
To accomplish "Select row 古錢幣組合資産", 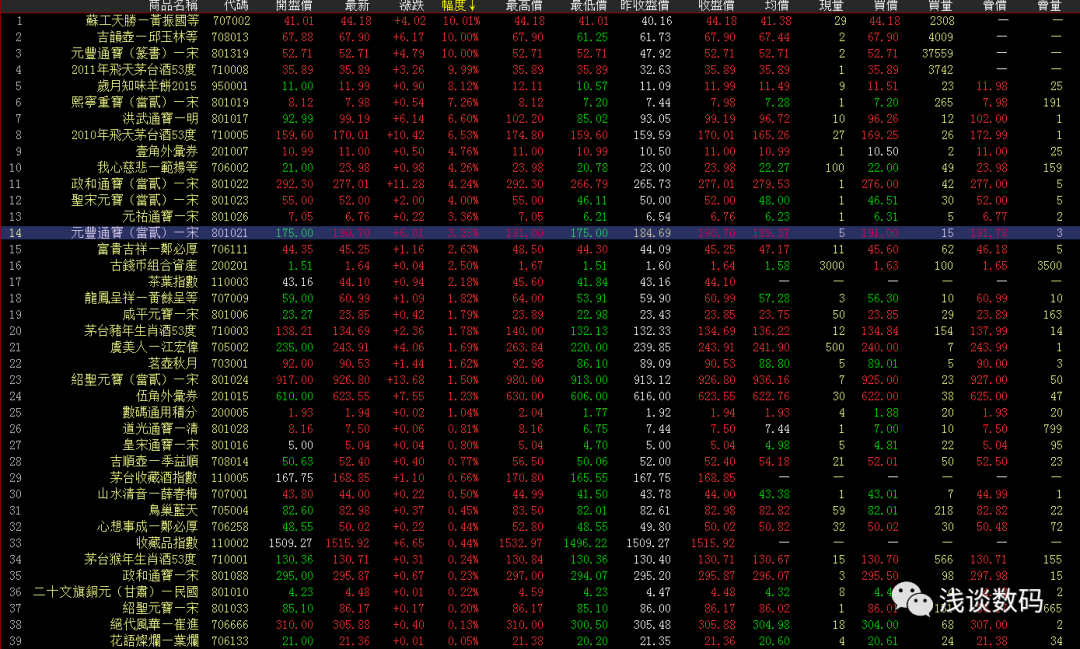I will 540,266.
